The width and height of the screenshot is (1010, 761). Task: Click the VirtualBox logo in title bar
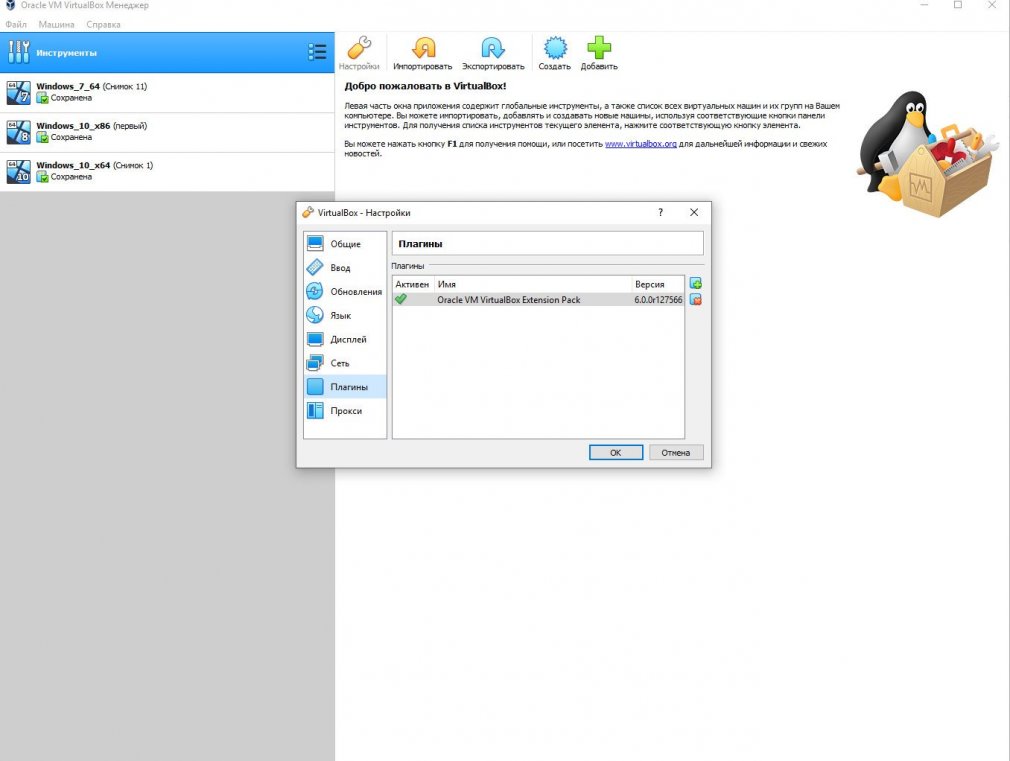(10, 5)
